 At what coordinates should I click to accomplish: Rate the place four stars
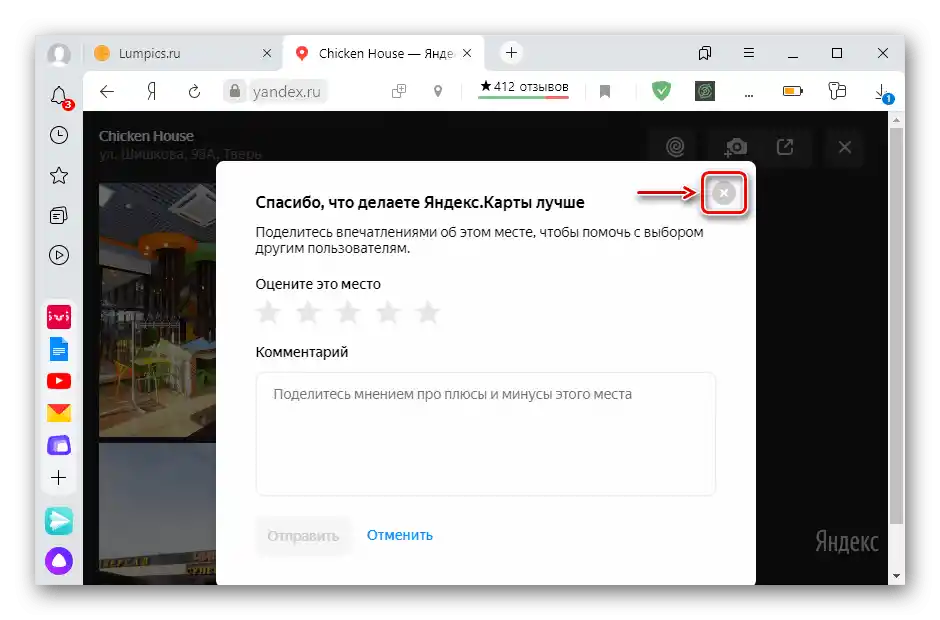[388, 312]
